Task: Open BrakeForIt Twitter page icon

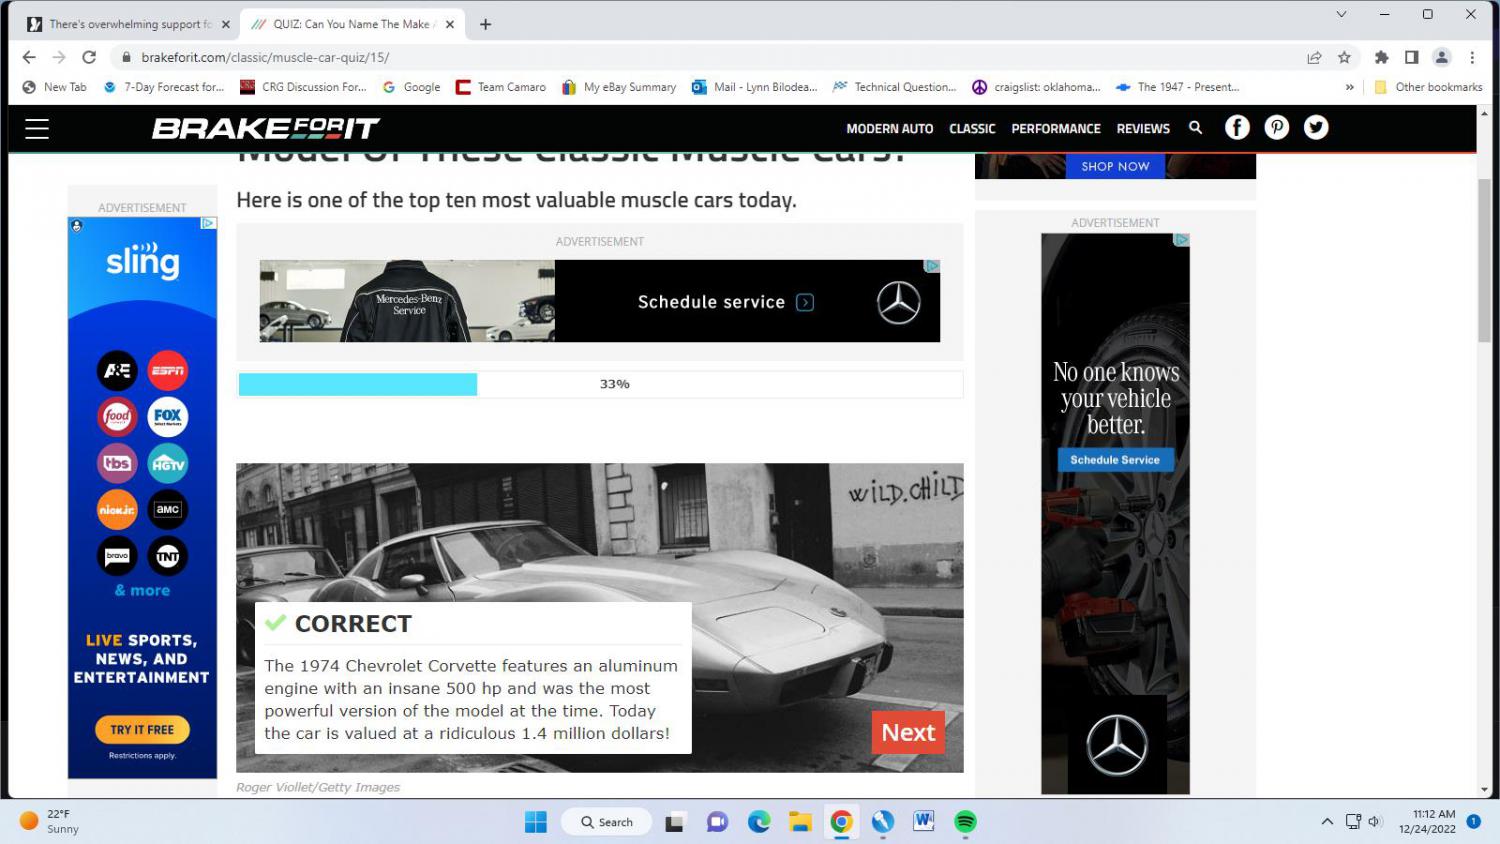Action: pyautogui.click(x=1316, y=128)
